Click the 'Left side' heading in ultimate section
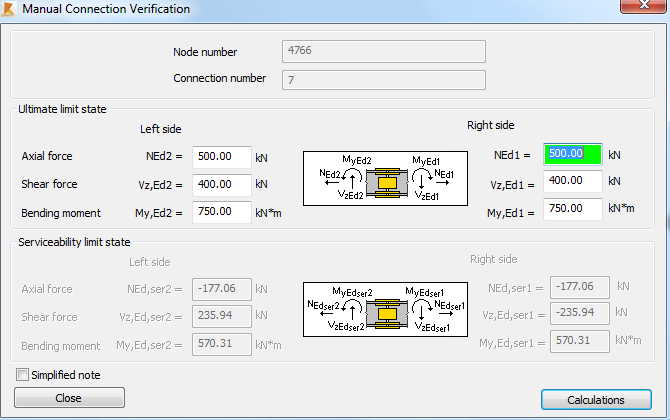This screenshot has width=670, height=420. tap(161, 129)
